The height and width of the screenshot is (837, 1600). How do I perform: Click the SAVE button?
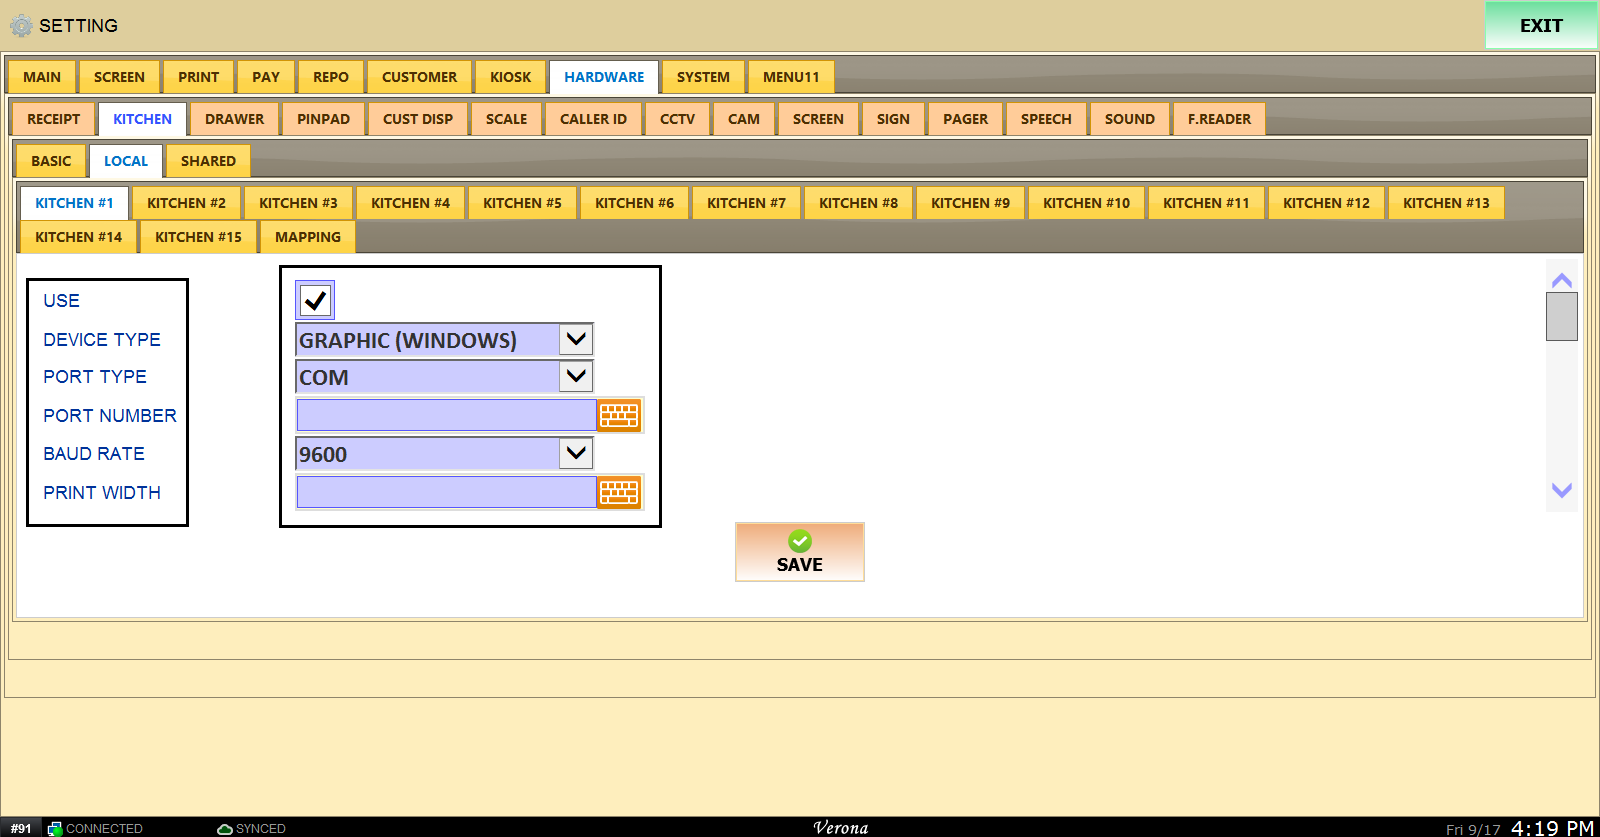point(800,552)
